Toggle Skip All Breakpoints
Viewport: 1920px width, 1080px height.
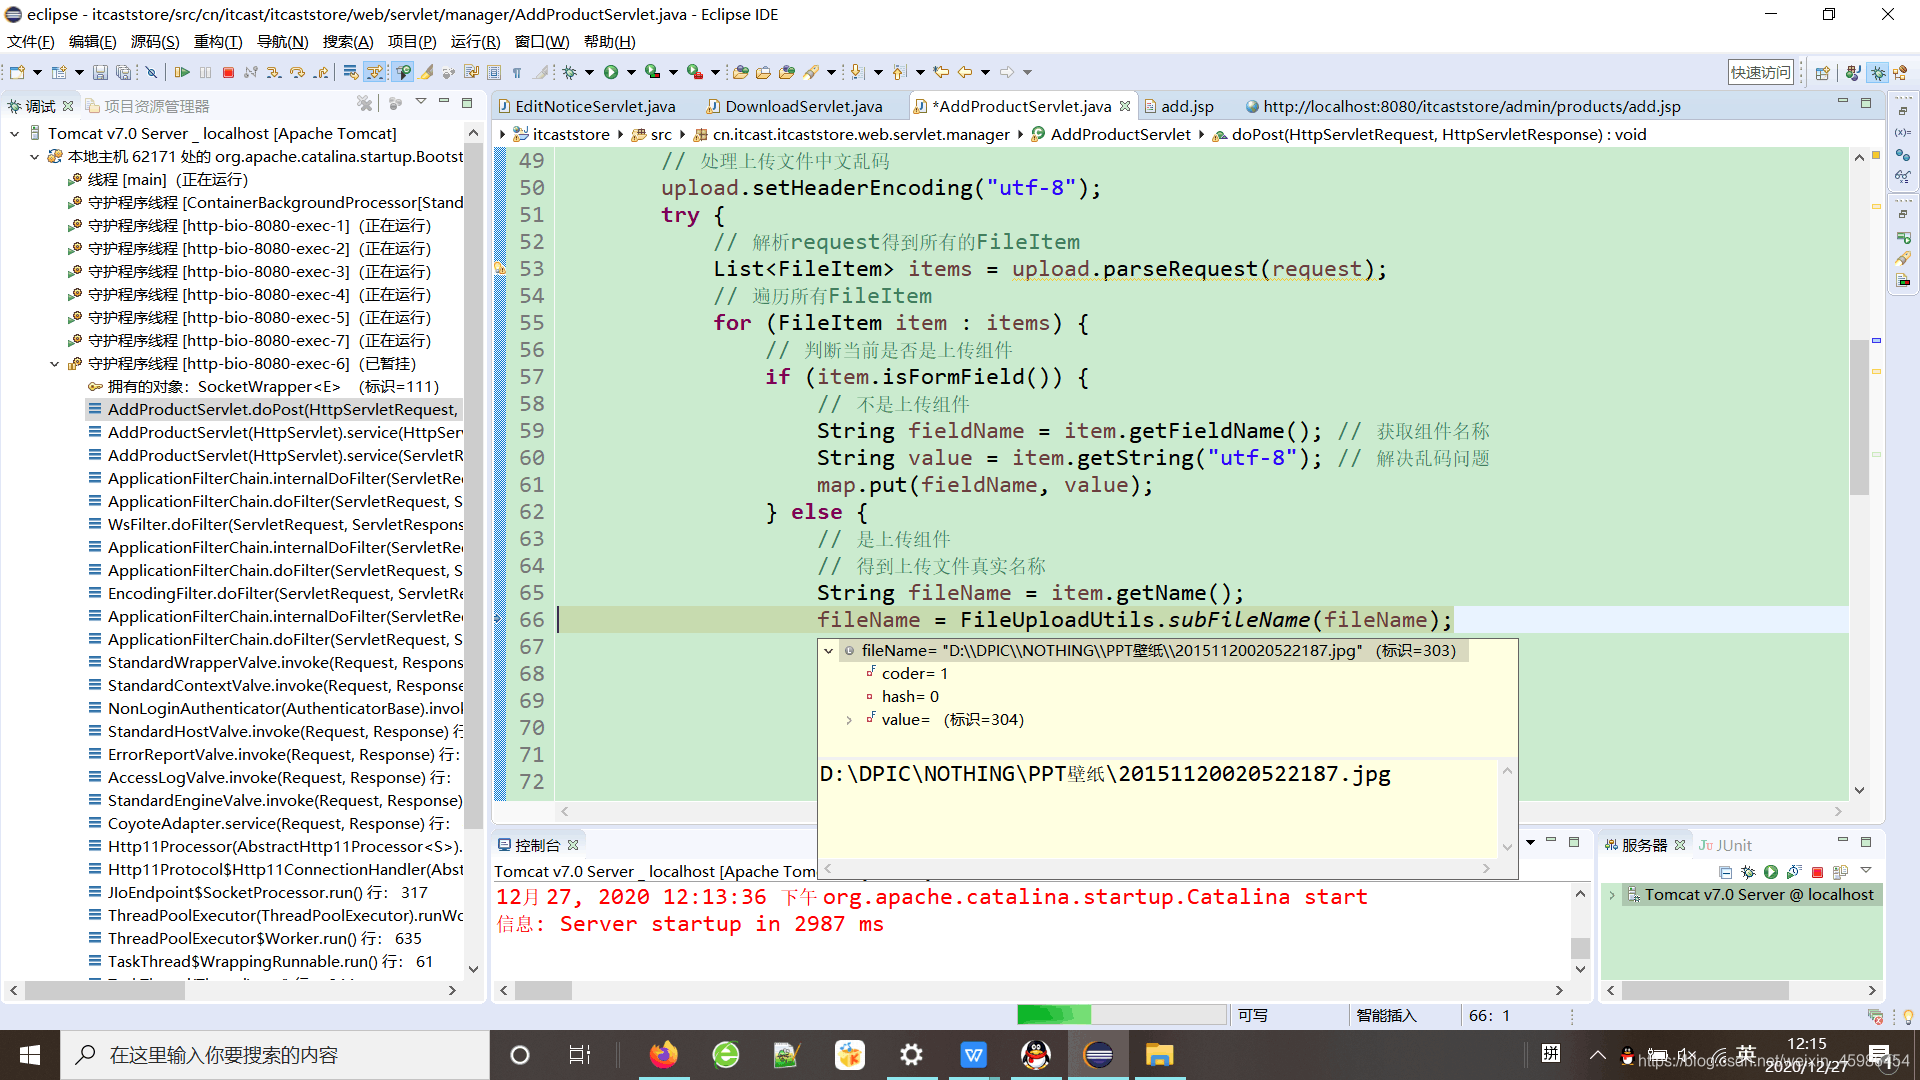tap(151, 72)
